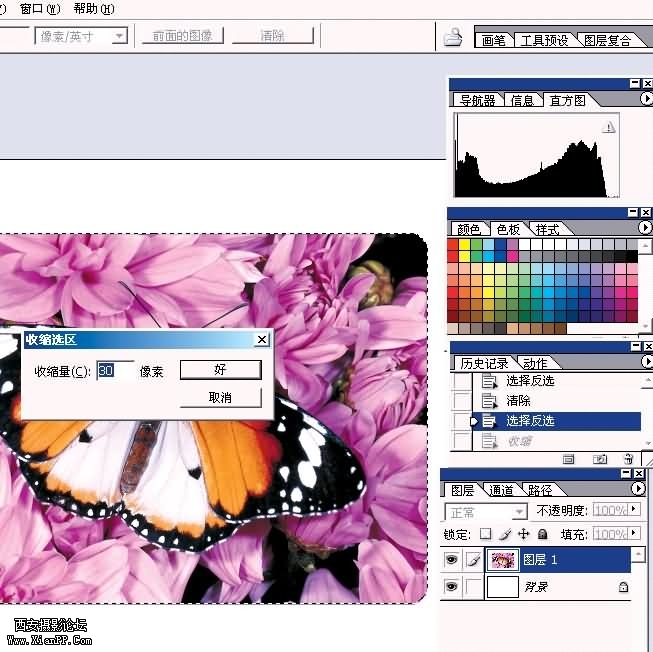The width and height of the screenshot is (653, 652).
Task: Click create new snapshot icon in History panel
Action: tap(599, 459)
